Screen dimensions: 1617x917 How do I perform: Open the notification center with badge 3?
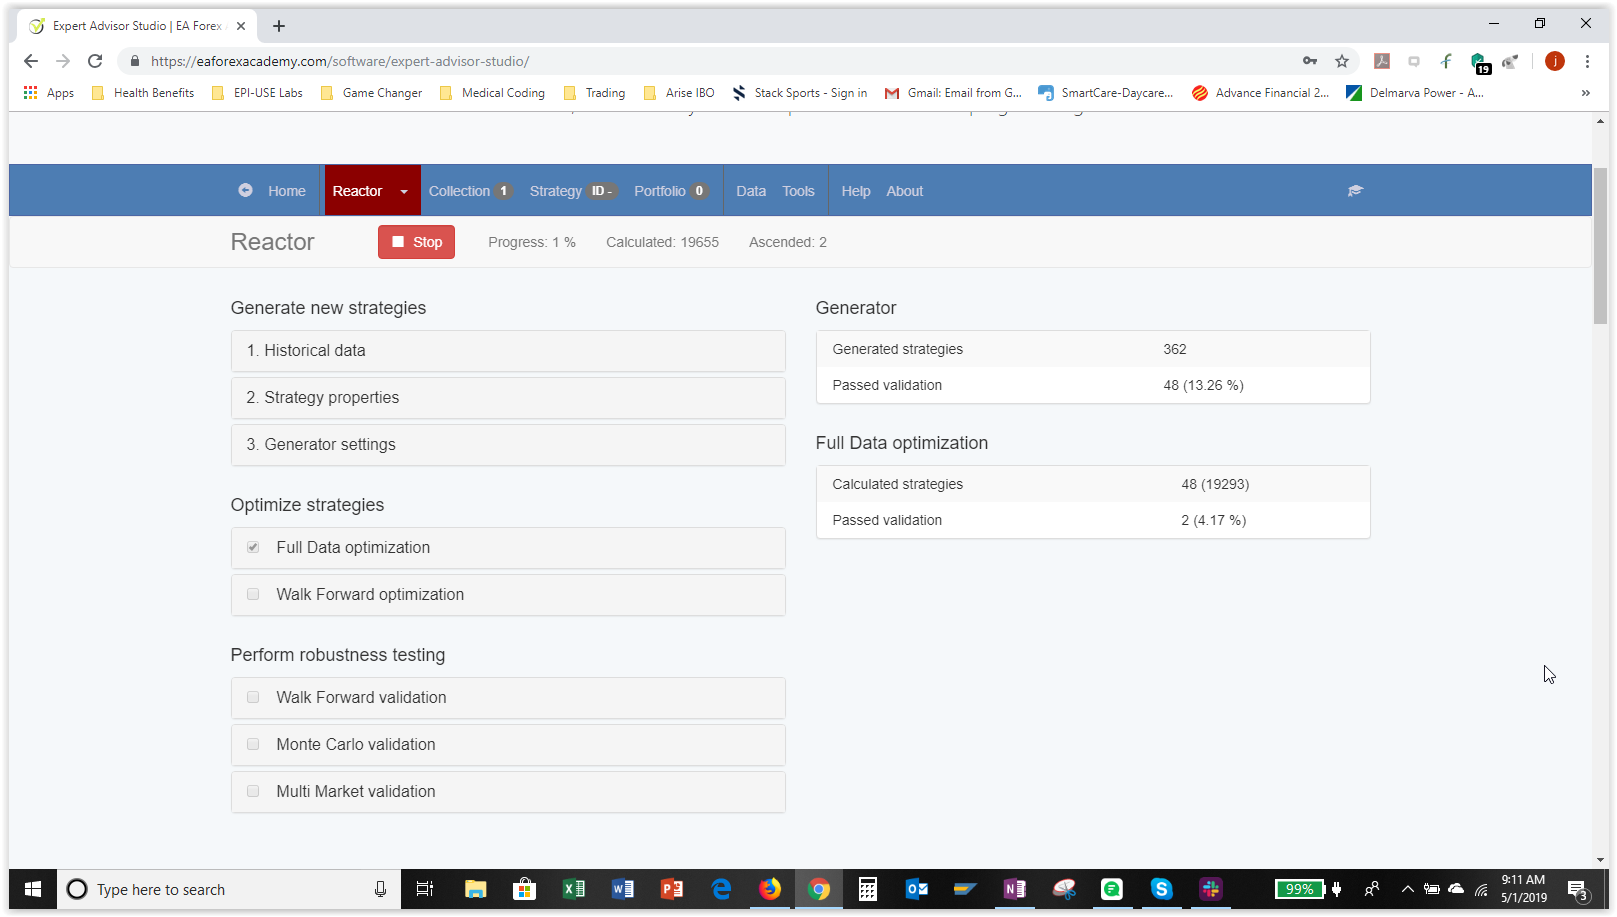[x=1577, y=889]
